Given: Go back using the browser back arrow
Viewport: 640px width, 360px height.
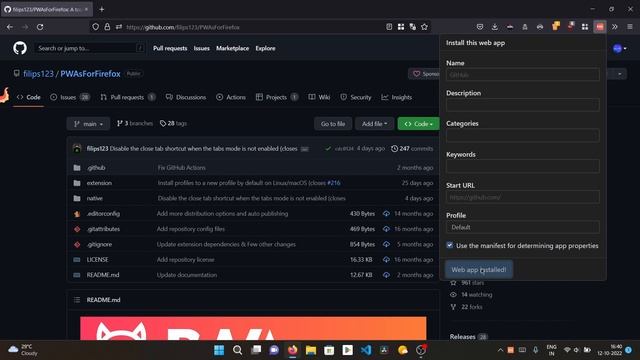Looking at the screenshot, I should click(x=10, y=27).
